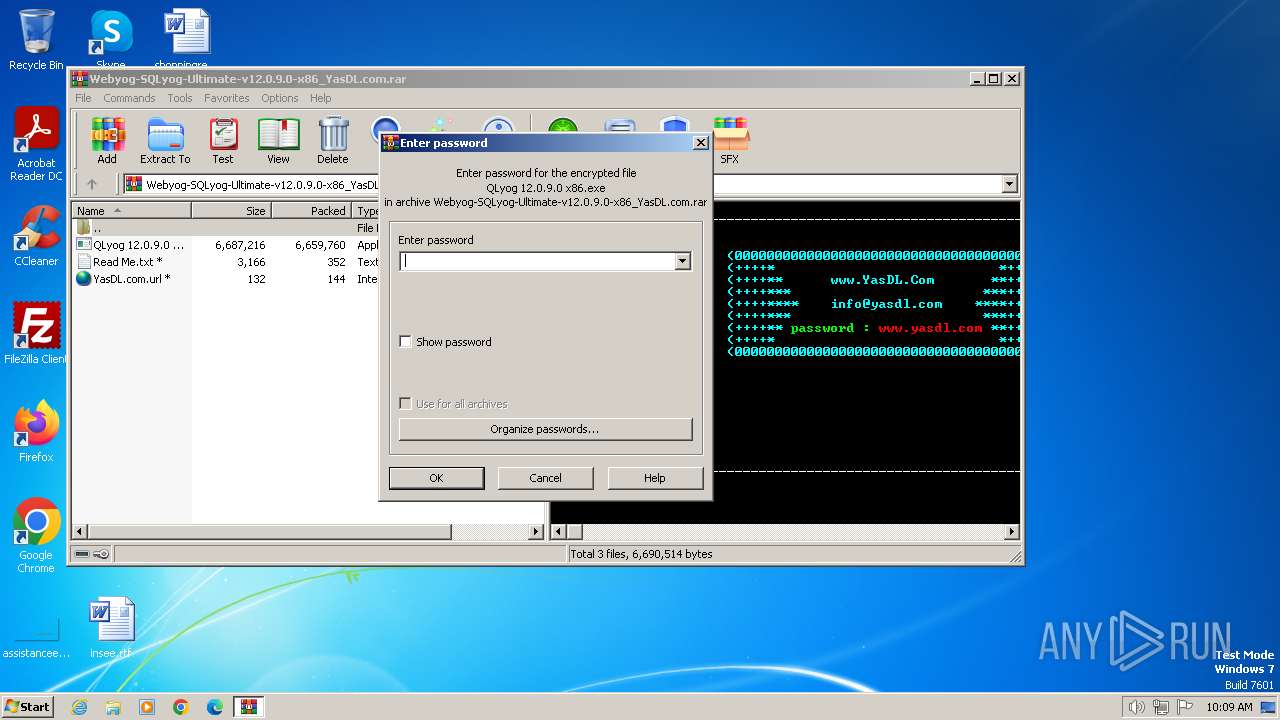Click the drive icon in WinRAR status bar
1280x720 pixels.
point(81,554)
